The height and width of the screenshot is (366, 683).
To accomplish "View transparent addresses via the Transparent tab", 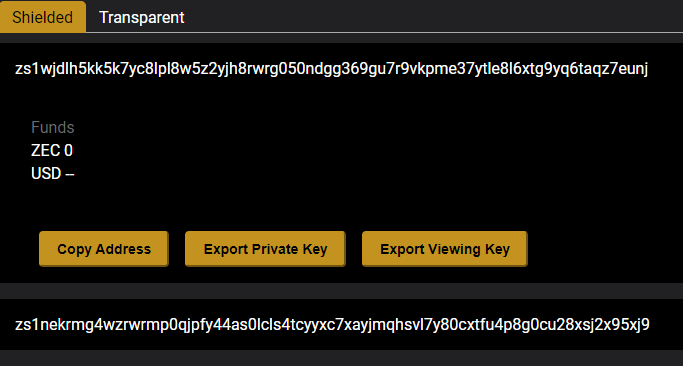I will [x=142, y=17].
